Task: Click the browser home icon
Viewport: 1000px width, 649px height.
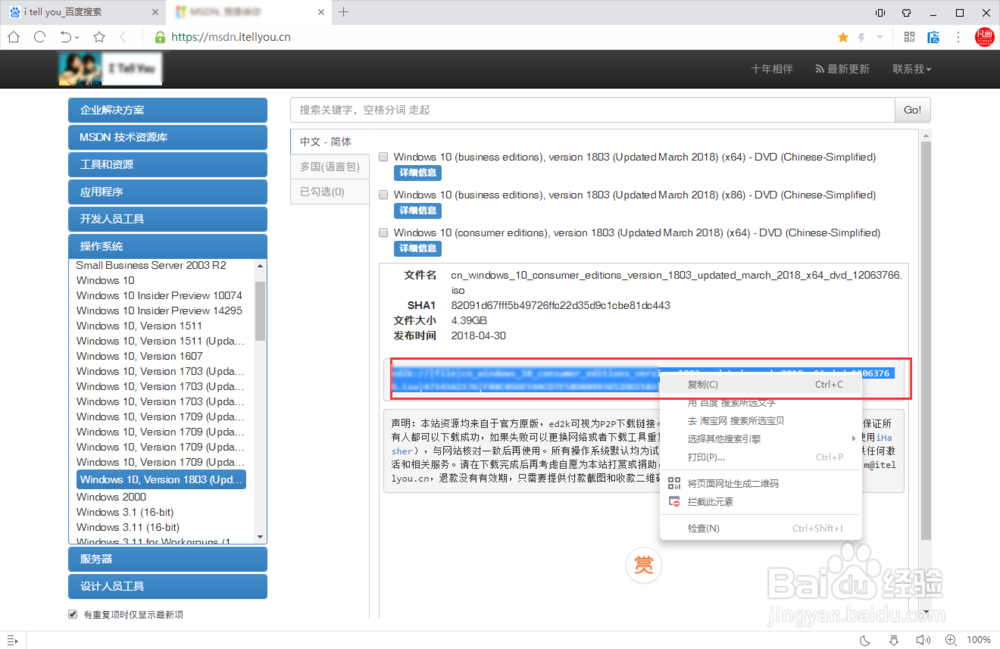Action: point(13,37)
